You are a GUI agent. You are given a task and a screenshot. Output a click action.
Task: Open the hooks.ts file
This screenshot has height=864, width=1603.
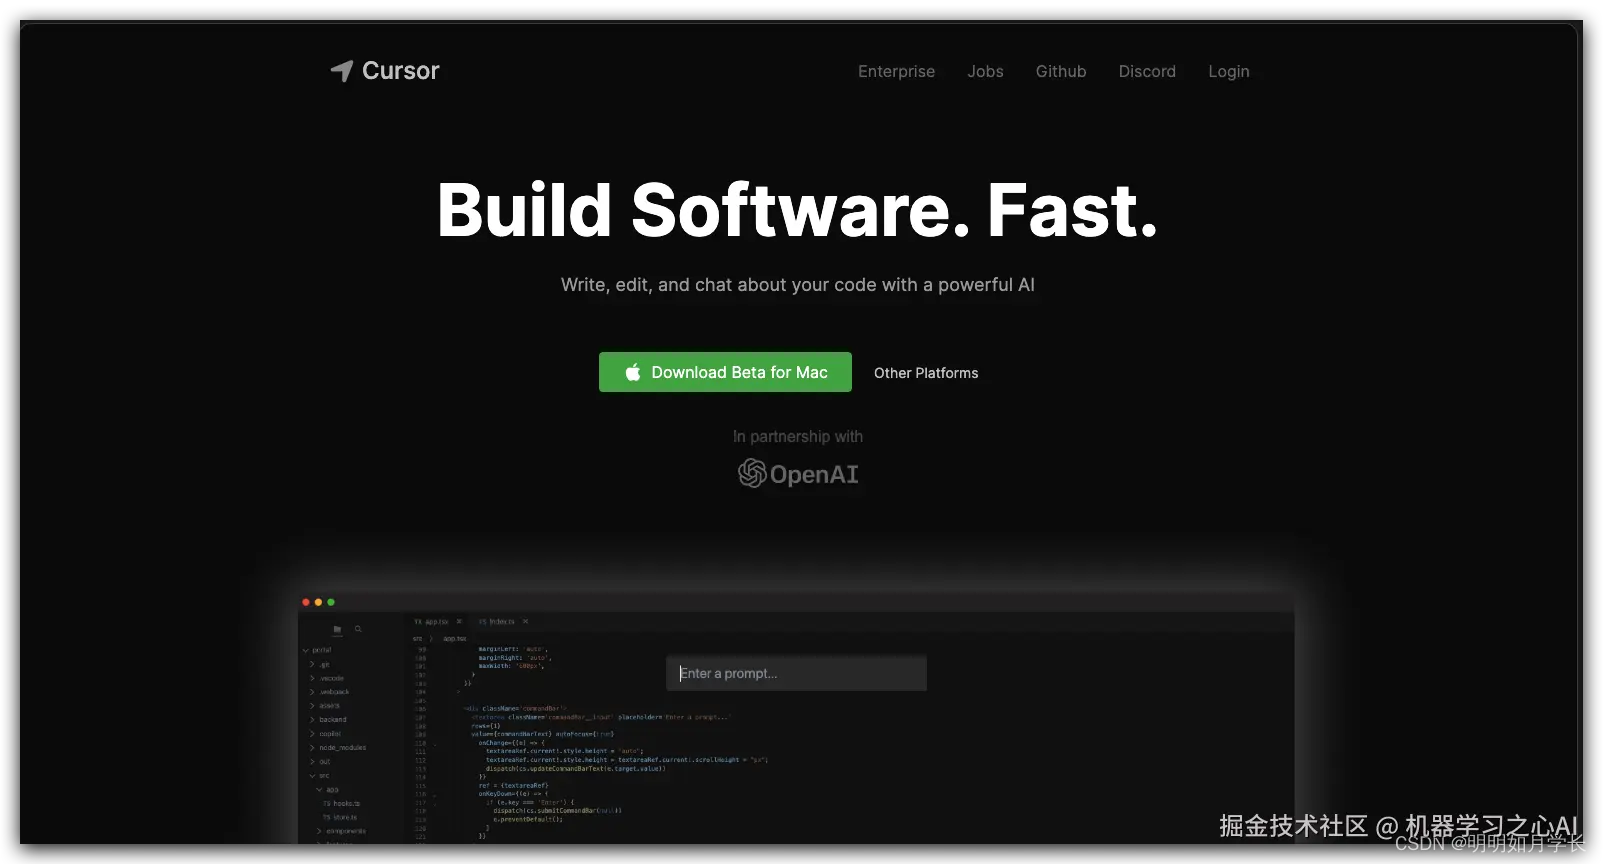[341, 804]
